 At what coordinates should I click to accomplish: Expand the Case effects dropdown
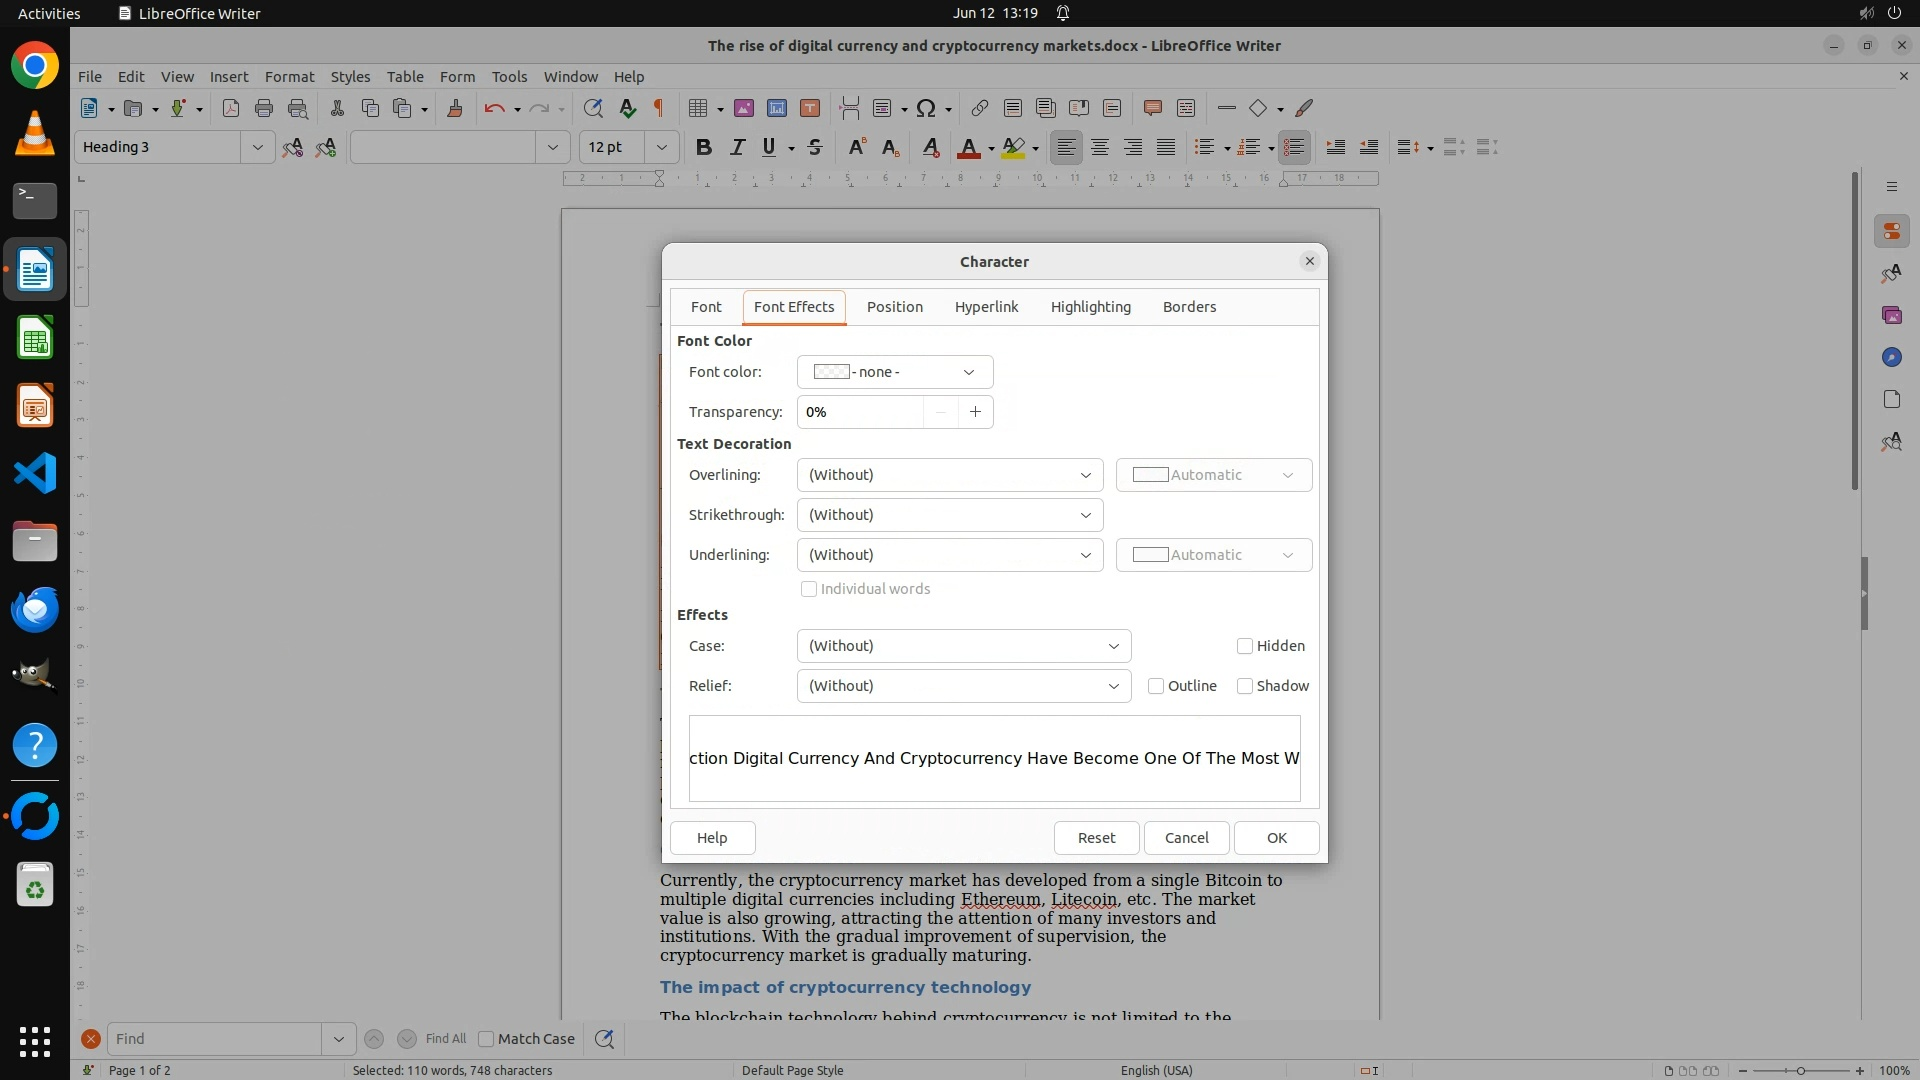(x=963, y=646)
